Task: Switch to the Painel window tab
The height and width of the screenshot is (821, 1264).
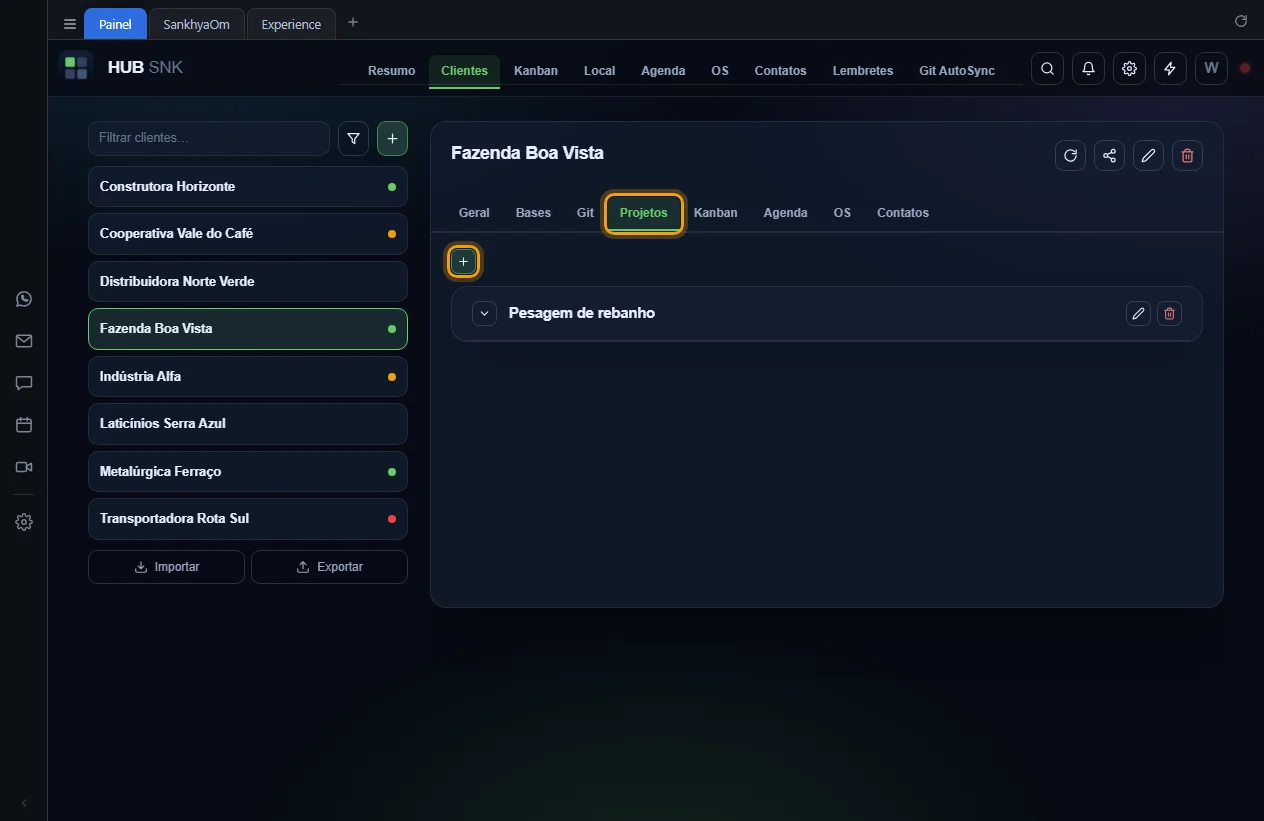Action: tap(115, 24)
